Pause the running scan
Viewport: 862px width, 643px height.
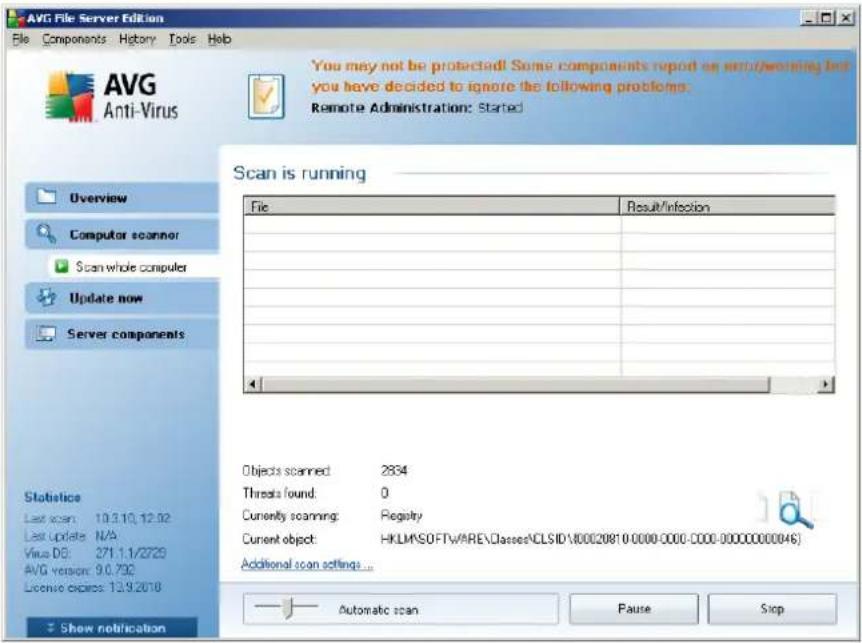634,608
